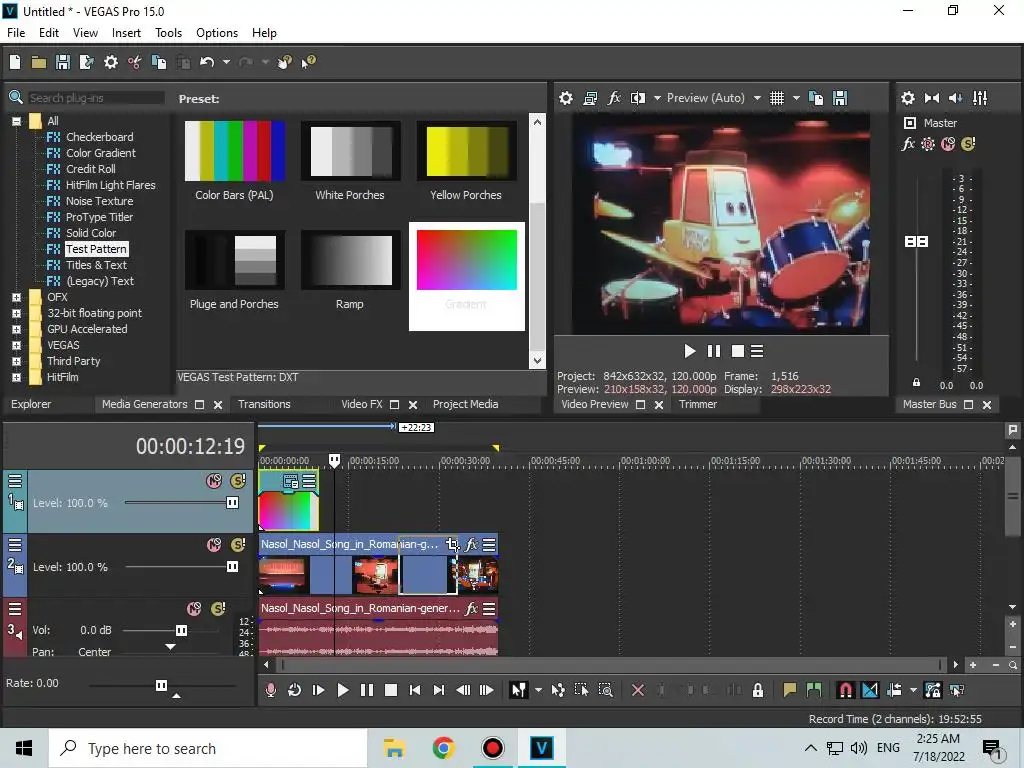This screenshot has width=1024, height=768.
Task: Start timeline playback with Play button
Action: [x=342, y=690]
